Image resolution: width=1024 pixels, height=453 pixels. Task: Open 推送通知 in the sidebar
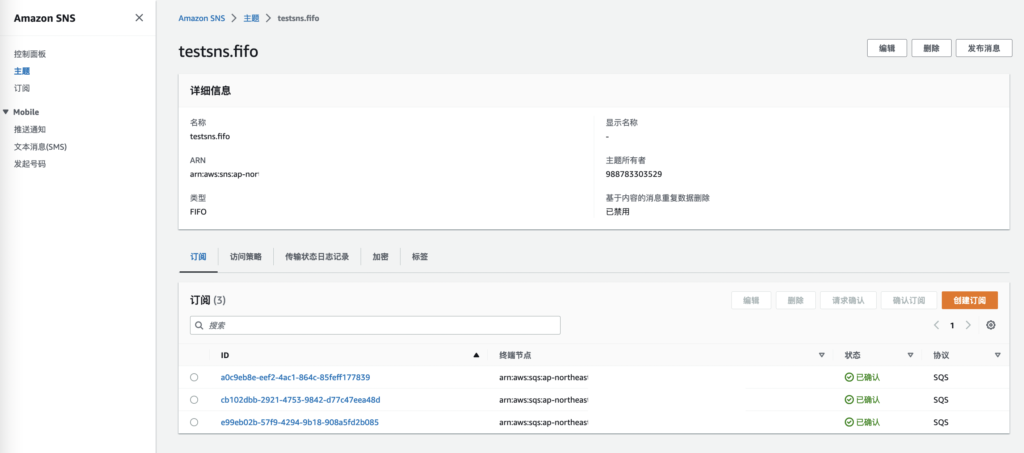coord(30,129)
